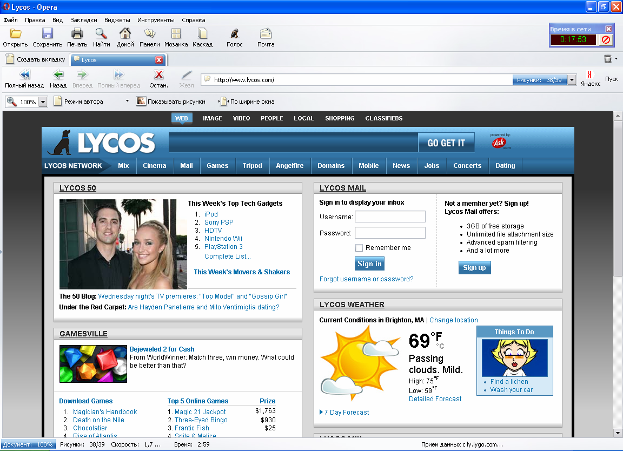This screenshot has height=451, width=623.
Task: Open the Dating network link
Action: pyautogui.click(x=505, y=166)
